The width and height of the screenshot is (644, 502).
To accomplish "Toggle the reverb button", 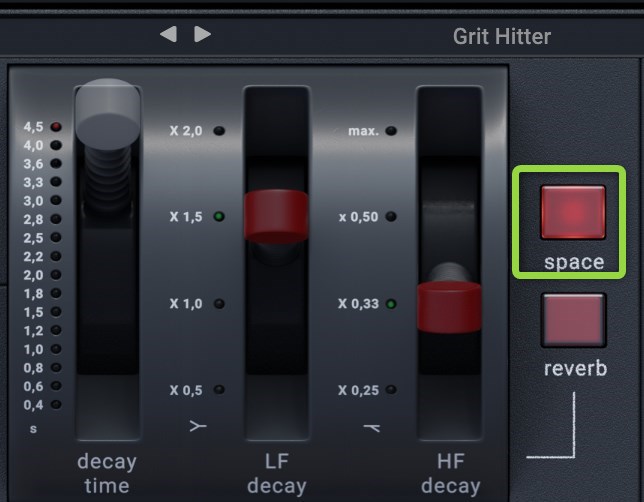I will point(573,319).
